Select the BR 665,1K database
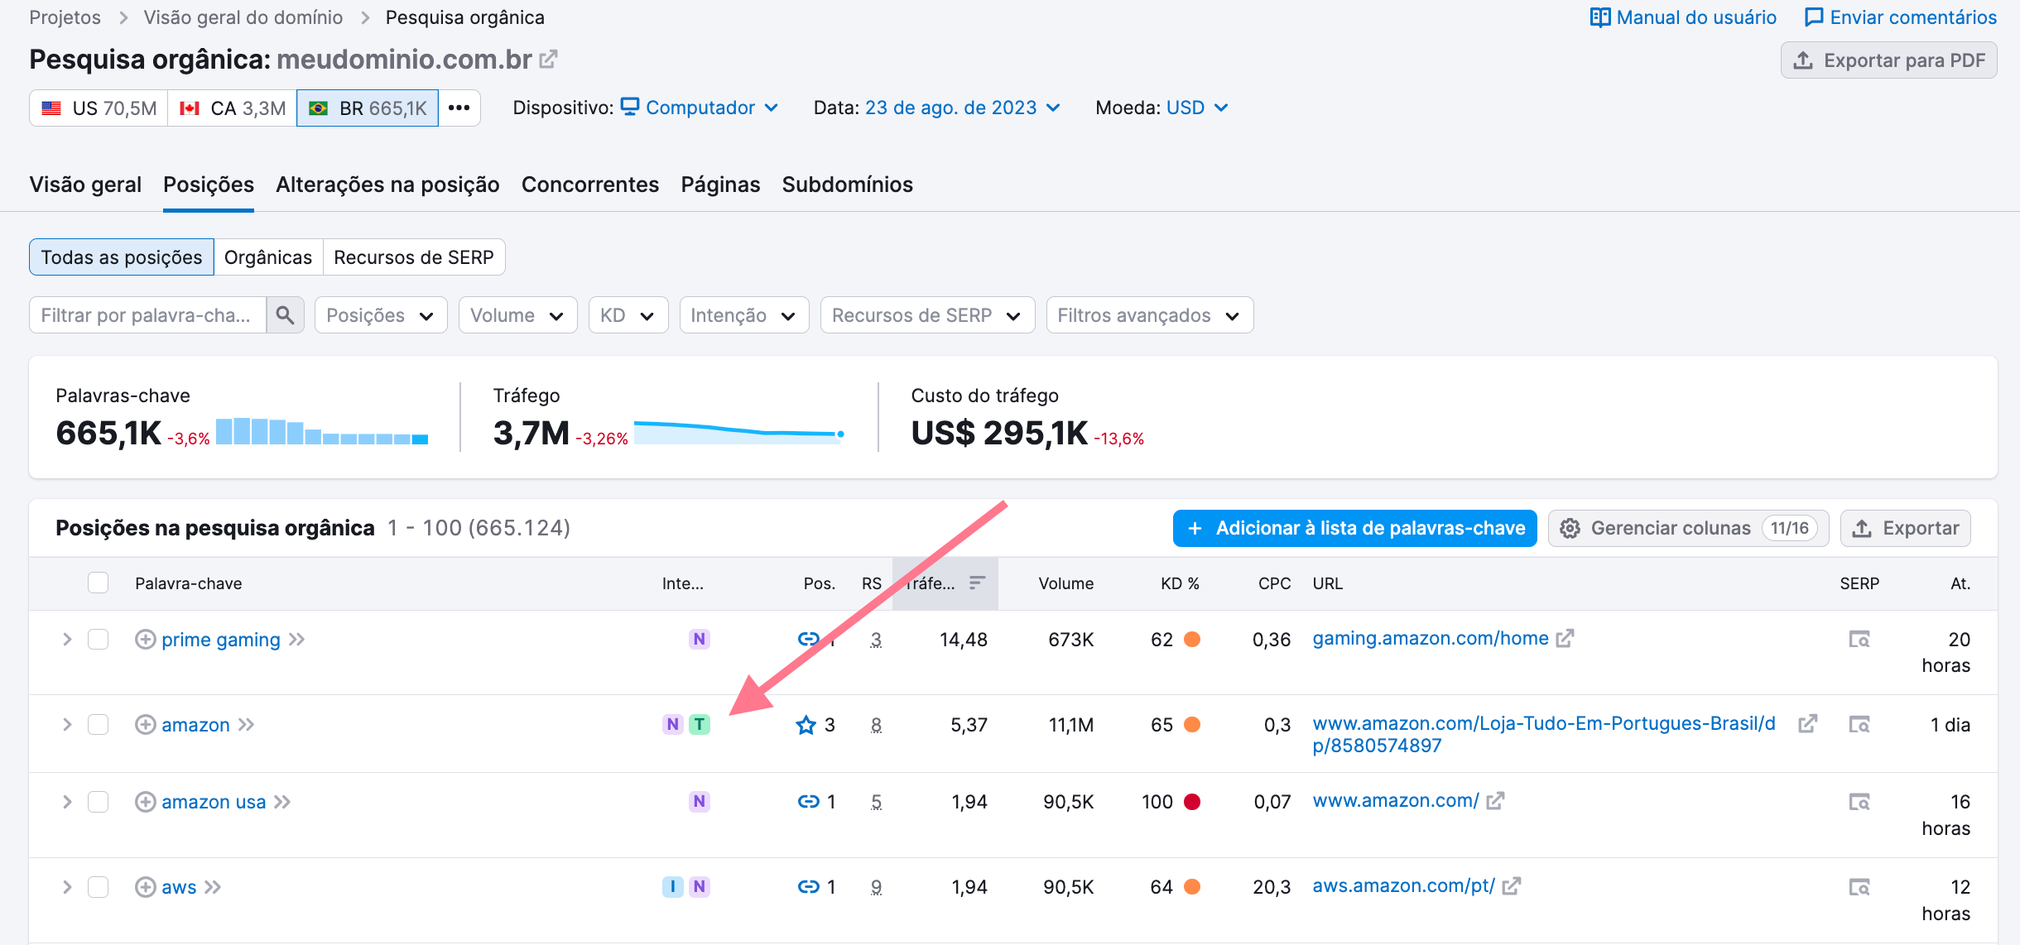 367,108
